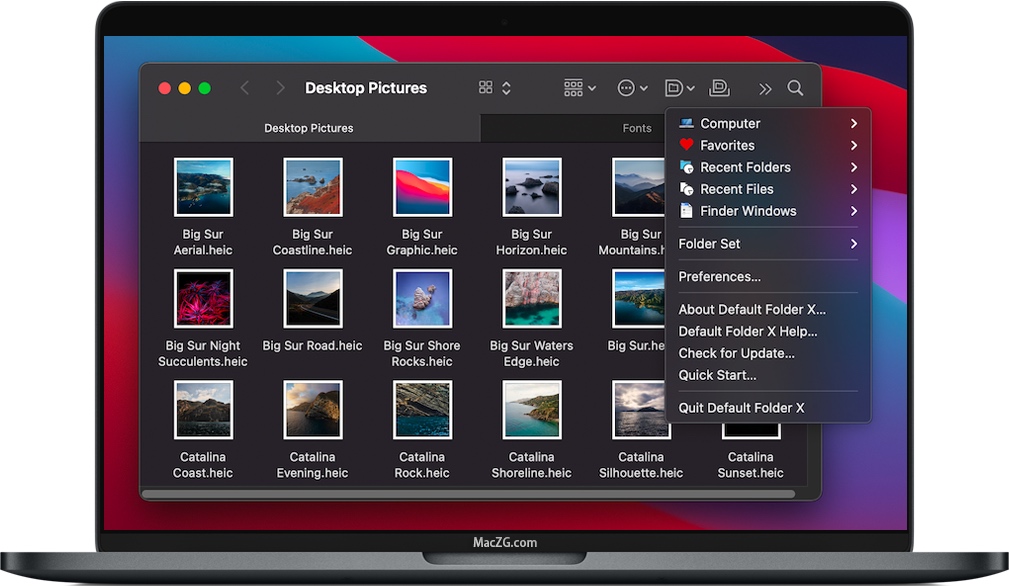Open the icon view switcher dropdown

coord(495,88)
